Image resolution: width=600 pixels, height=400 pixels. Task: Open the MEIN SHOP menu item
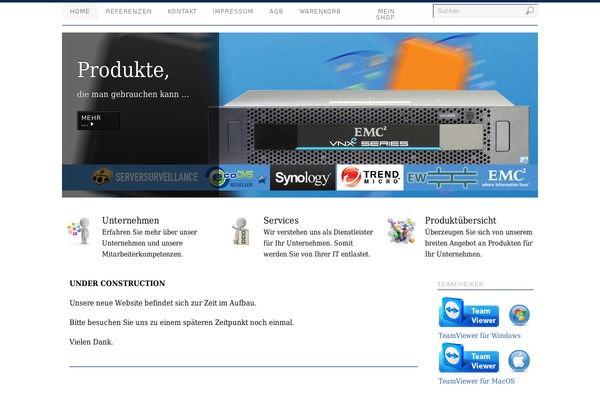tap(385, 15)
